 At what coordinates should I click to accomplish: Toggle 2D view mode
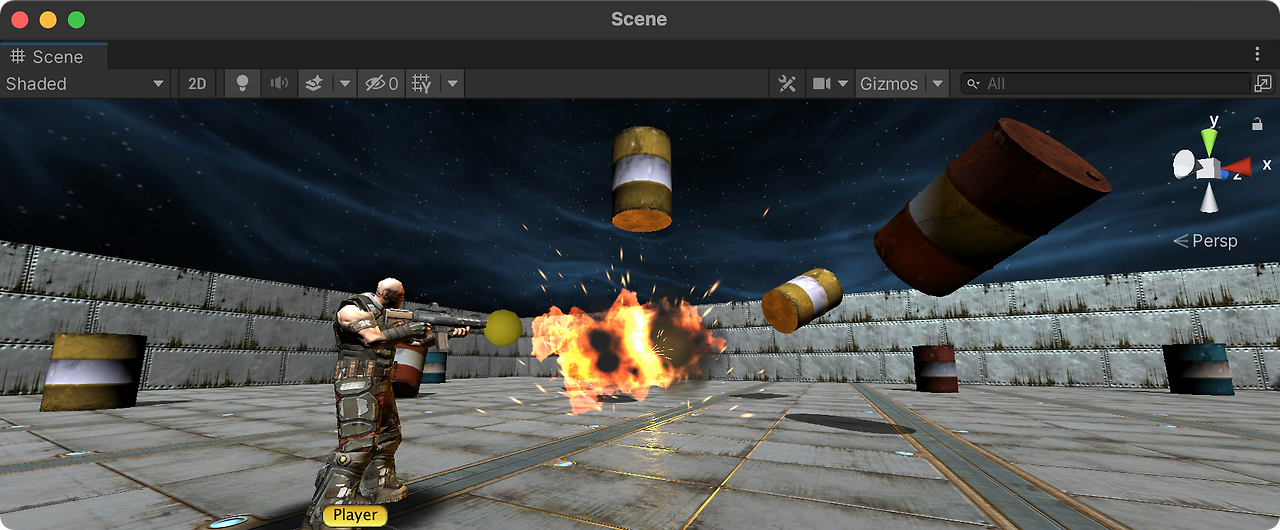tap(197, 84)
